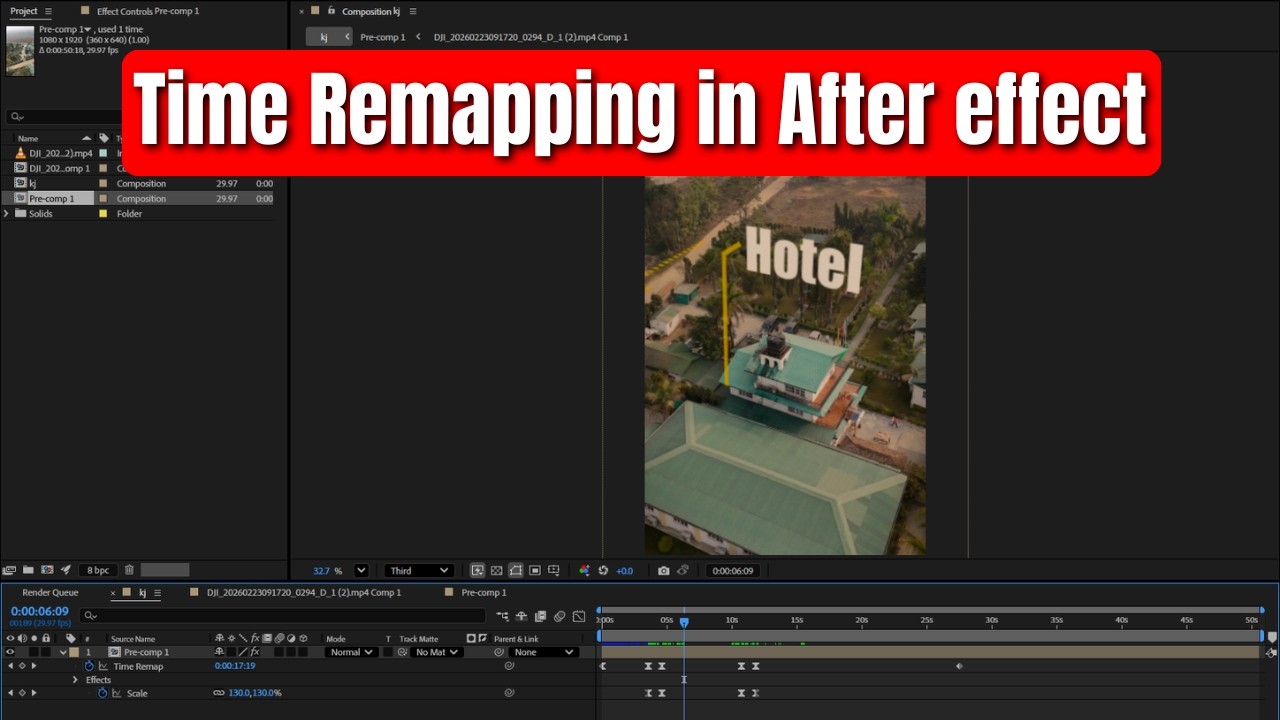The height and width of the screenshot is (720, 1280).
Task: Click the Show Snapshot icon
Action: [683, 570]
